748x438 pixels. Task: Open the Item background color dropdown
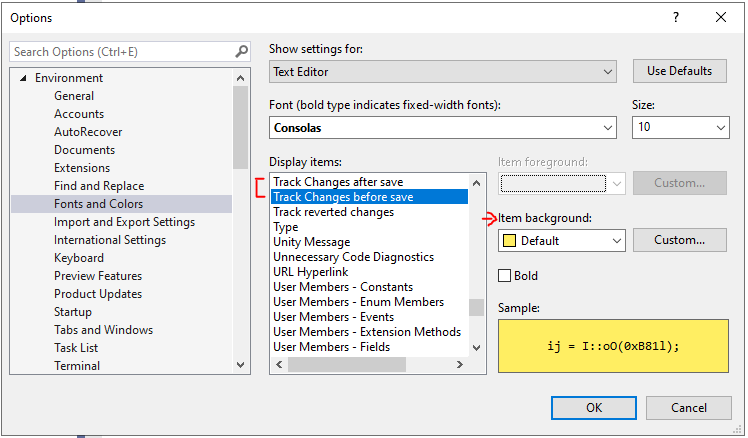click(x=561, y=240)
